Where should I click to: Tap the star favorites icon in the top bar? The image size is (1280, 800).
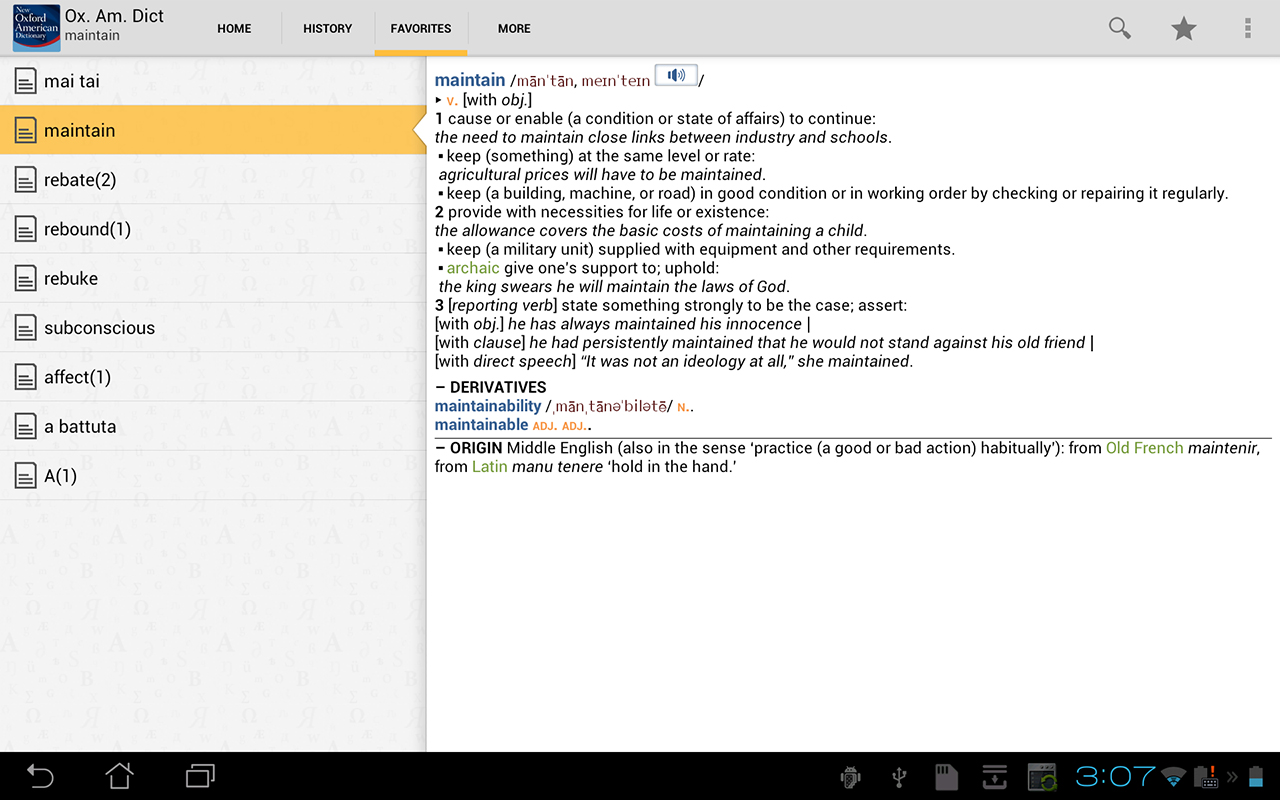point(1183,28)
